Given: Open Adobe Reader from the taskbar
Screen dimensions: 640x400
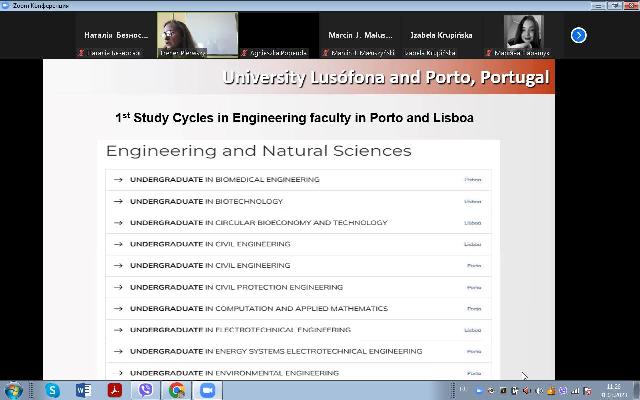Looking at the screenshot, I should pyautogui.click(x=115, y=391).
